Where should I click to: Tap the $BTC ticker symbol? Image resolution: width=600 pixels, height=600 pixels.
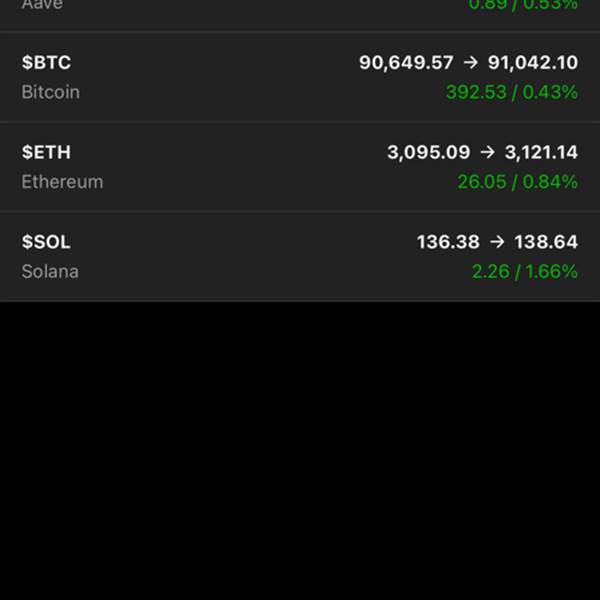point(46,62)
